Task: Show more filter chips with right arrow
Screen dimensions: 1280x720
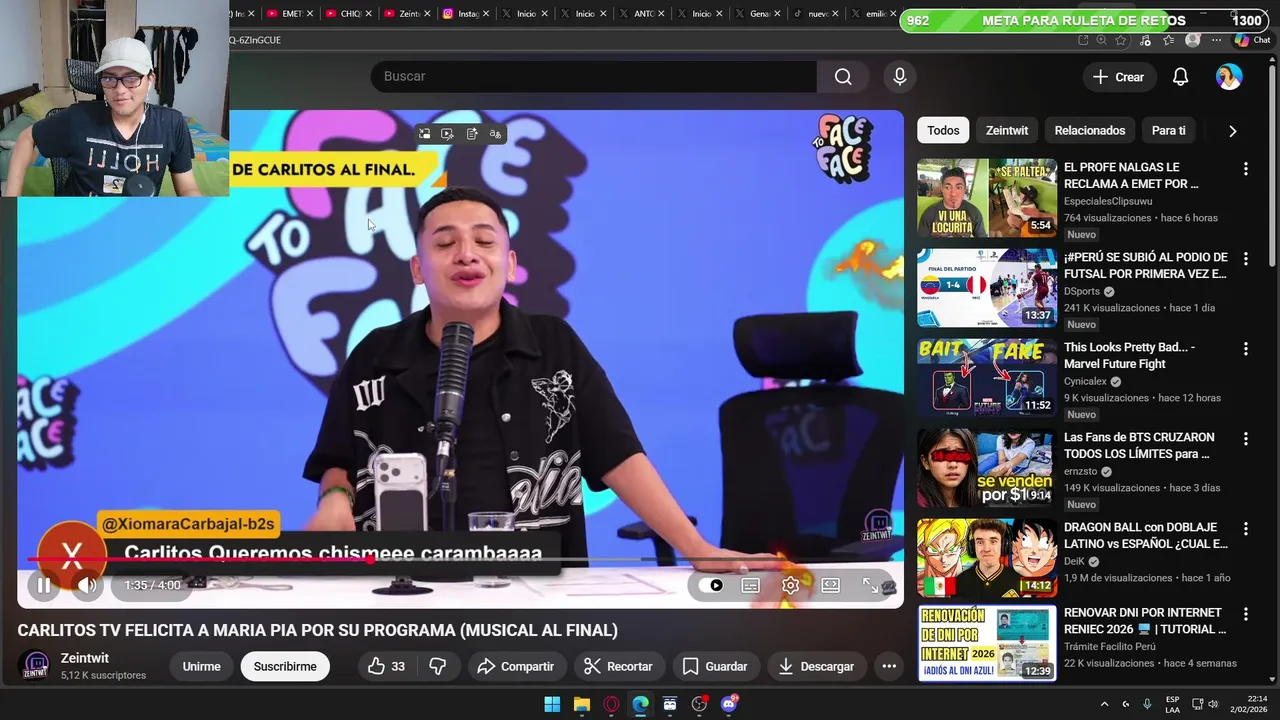Action: tap(1232, 131)
